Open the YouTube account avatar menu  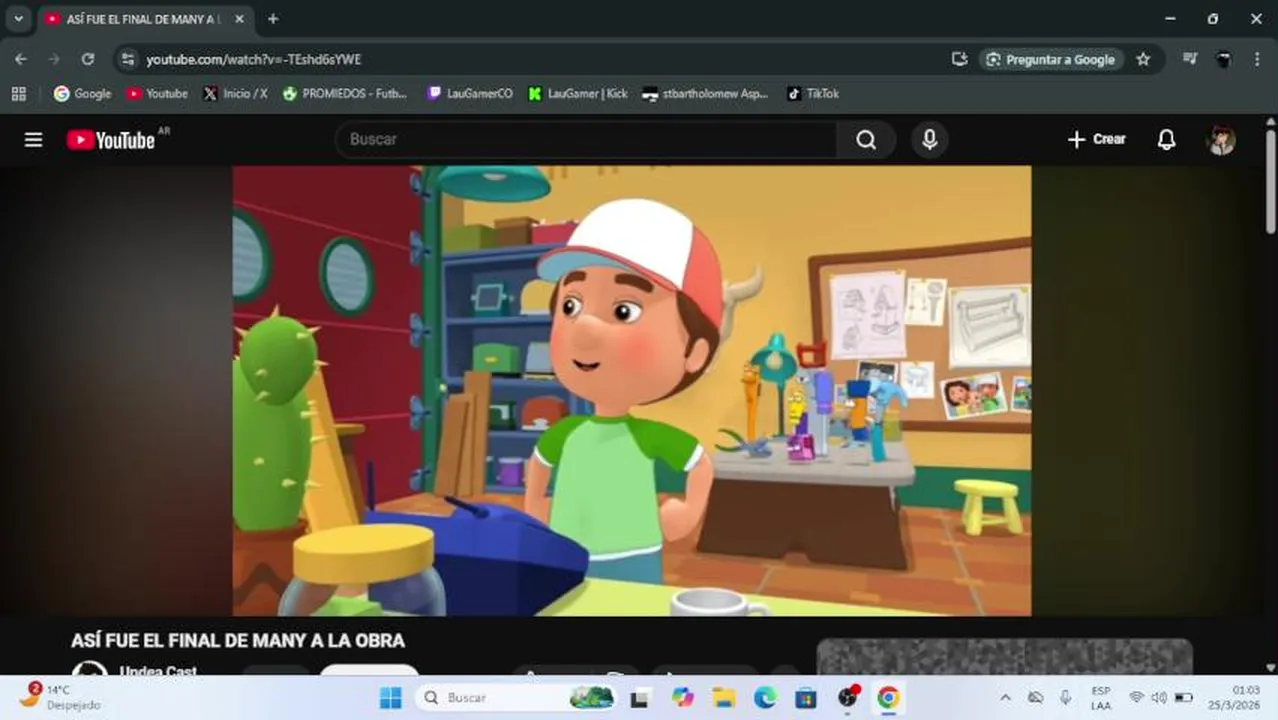(1221, 140)
